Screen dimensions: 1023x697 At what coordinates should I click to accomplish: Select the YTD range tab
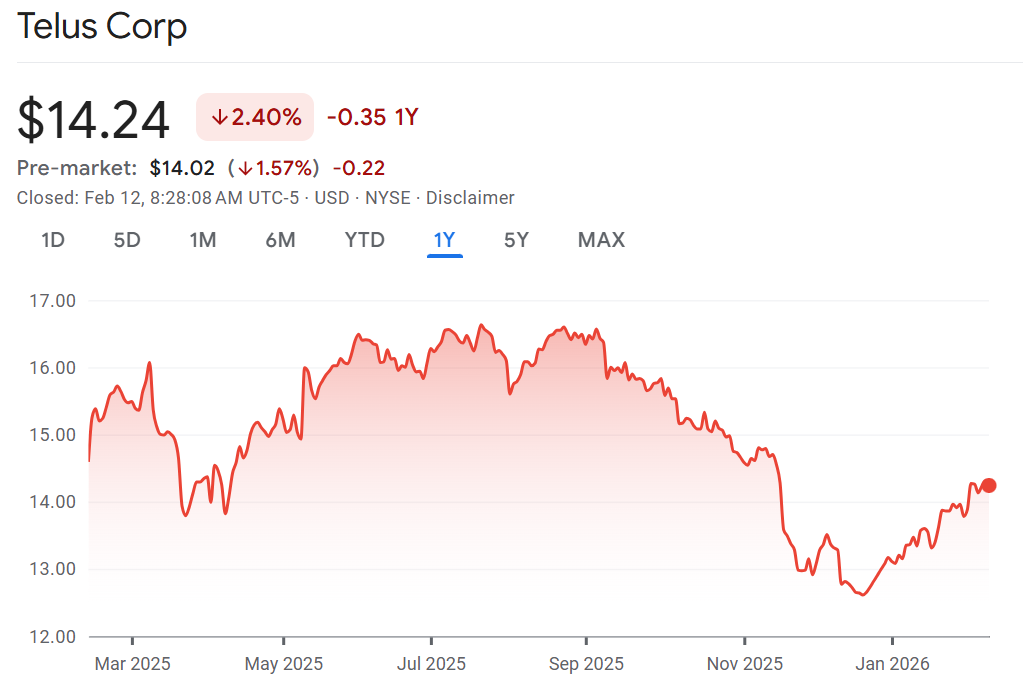[x=364, y=240]
